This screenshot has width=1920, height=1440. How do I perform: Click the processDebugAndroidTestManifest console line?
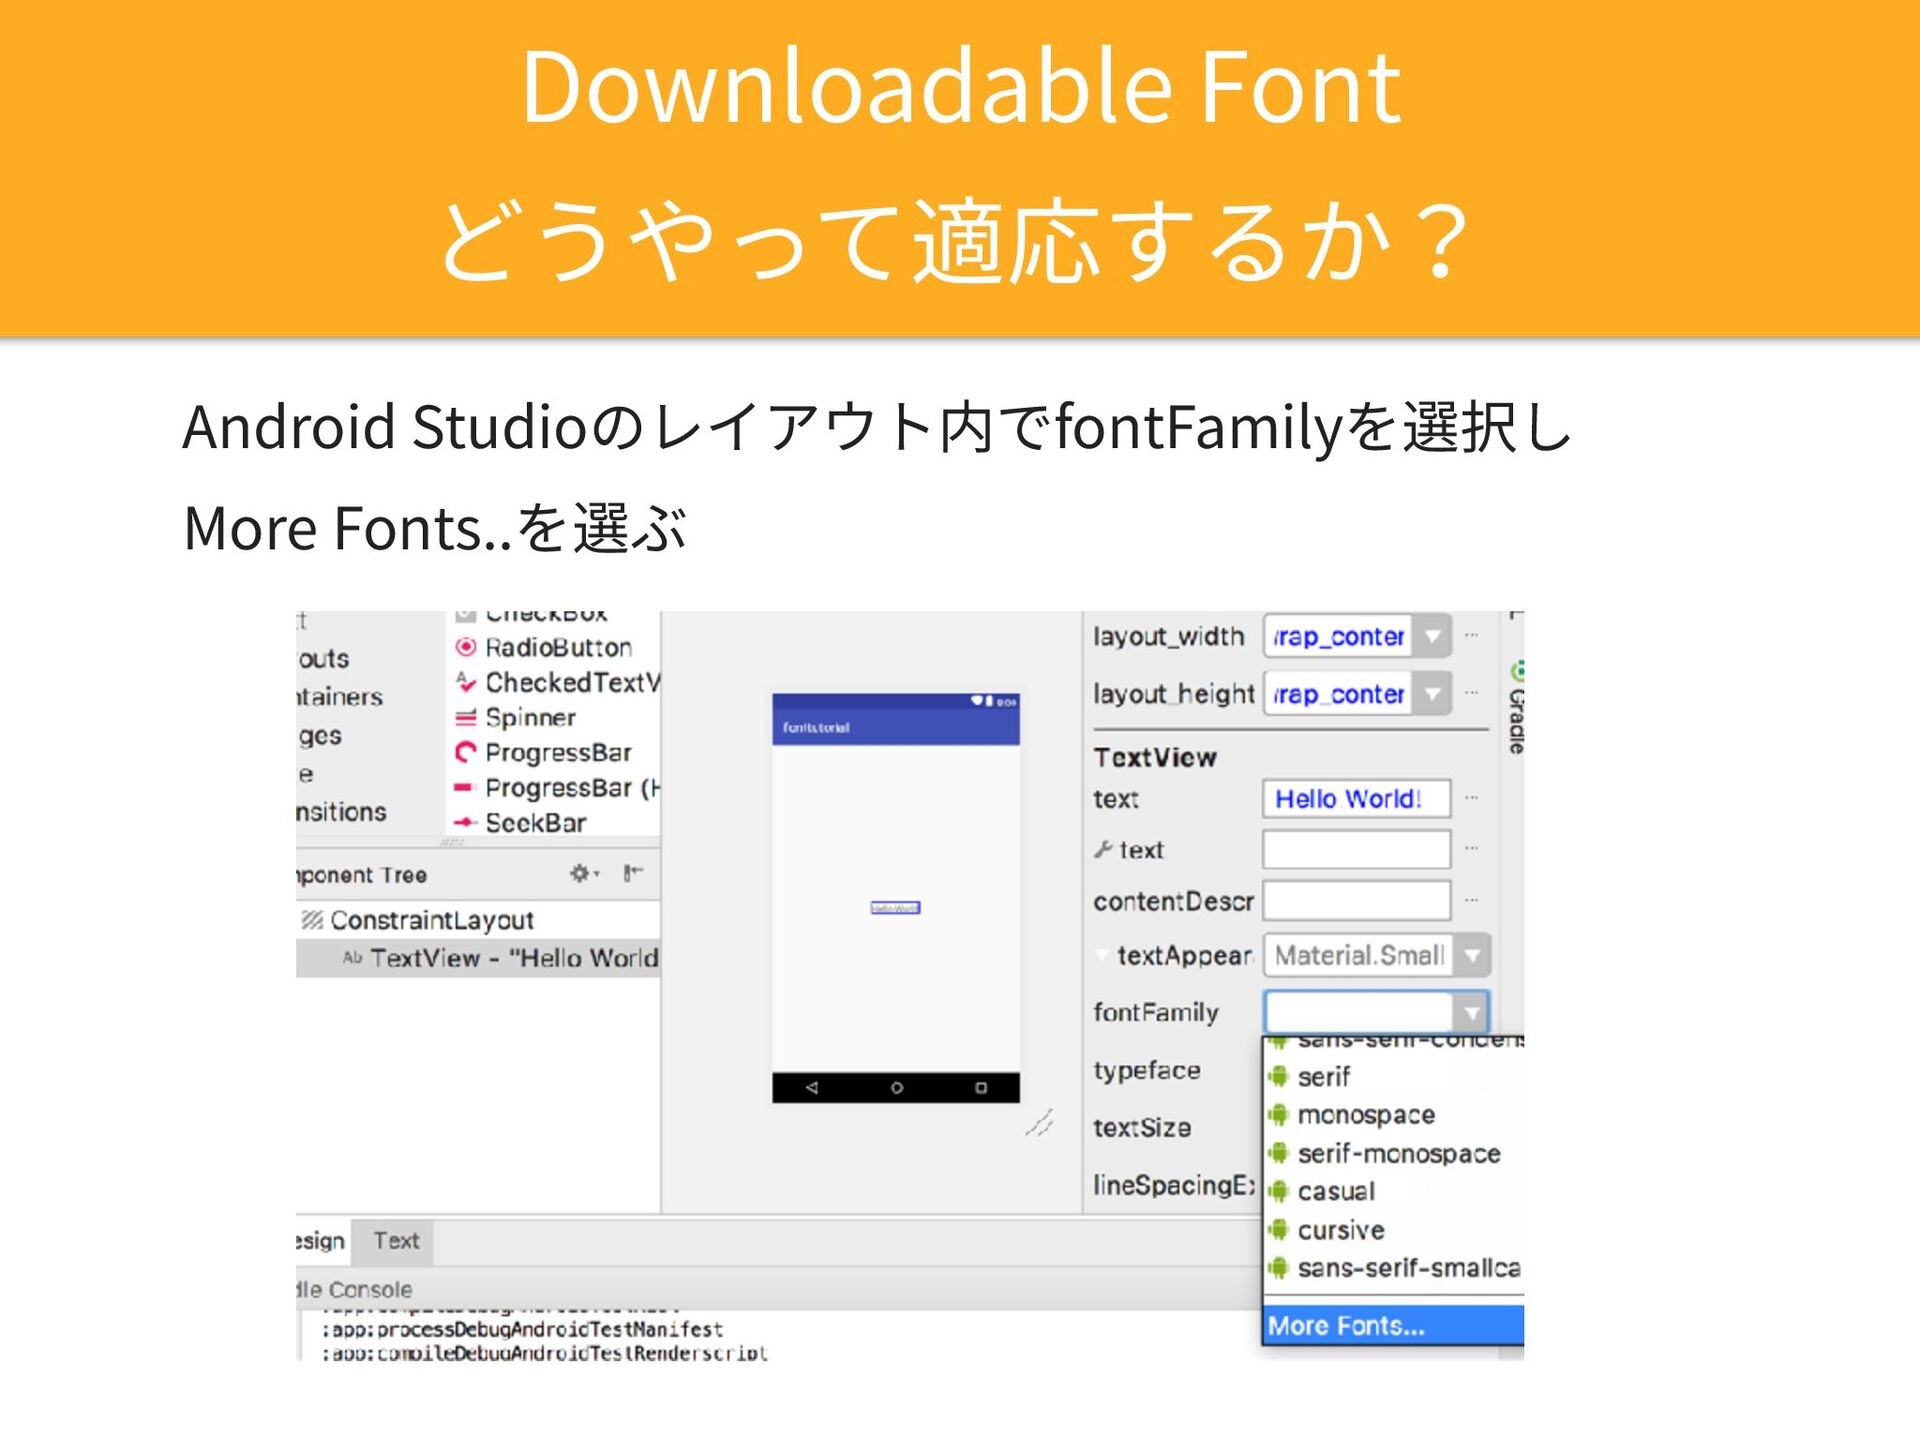pos(522,1330)
